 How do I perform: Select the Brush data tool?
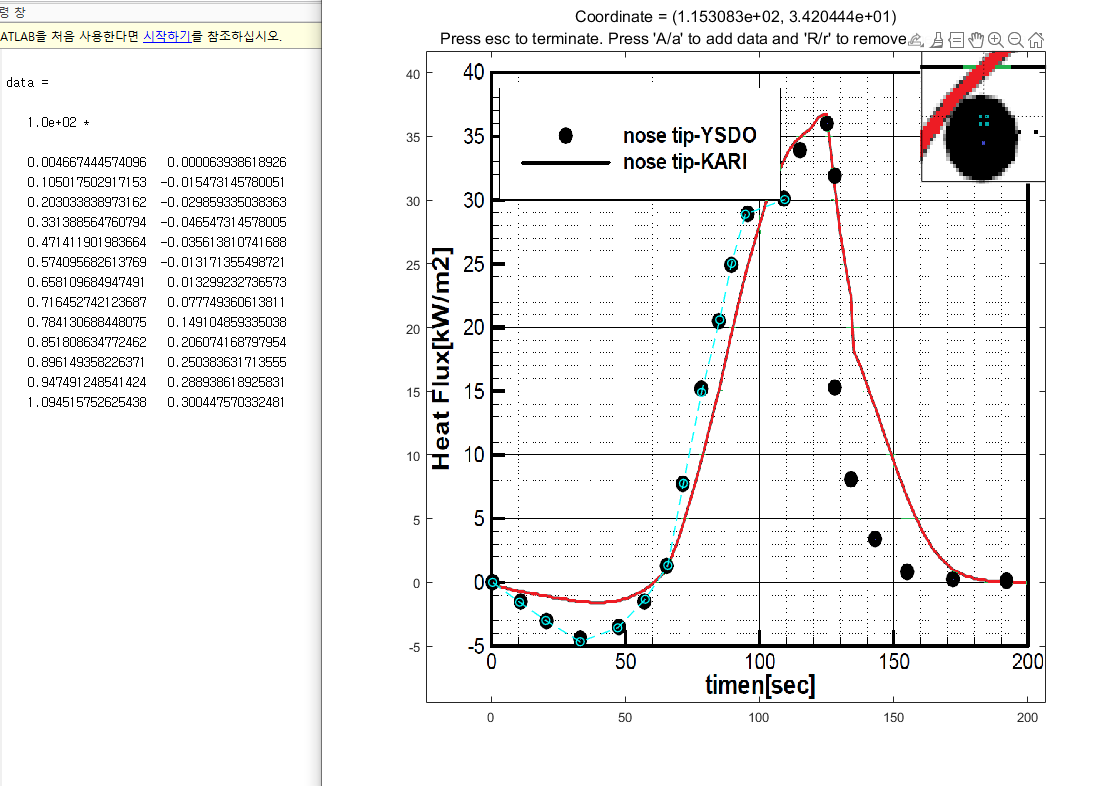pyautogui.click(x=937, y=40)
